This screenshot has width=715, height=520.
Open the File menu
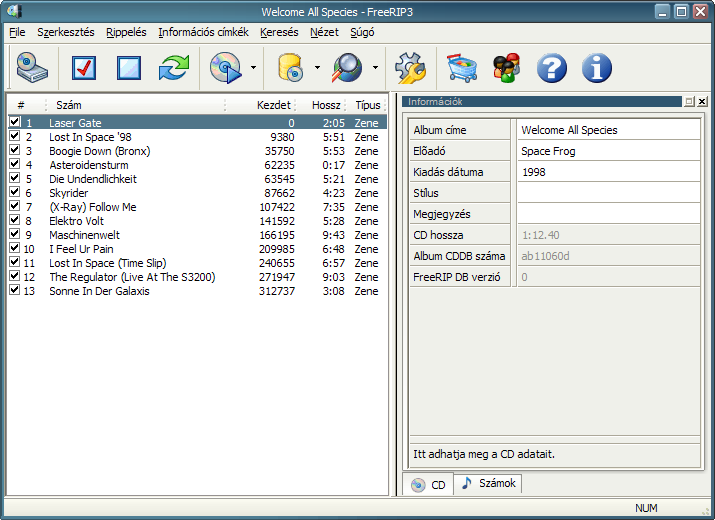17,32
